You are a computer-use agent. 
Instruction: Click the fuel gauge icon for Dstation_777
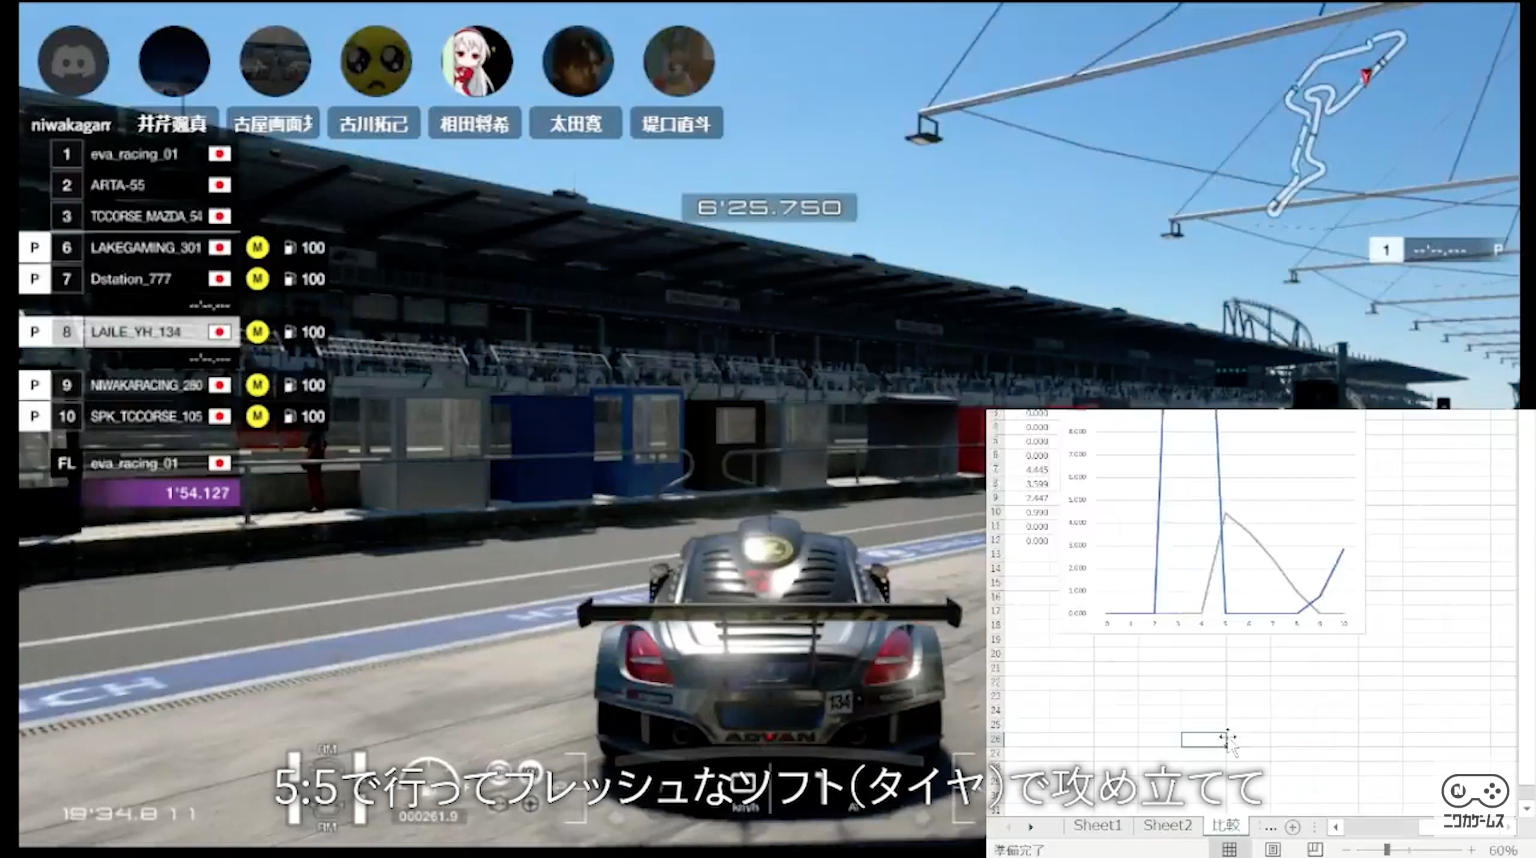[289, 279]
